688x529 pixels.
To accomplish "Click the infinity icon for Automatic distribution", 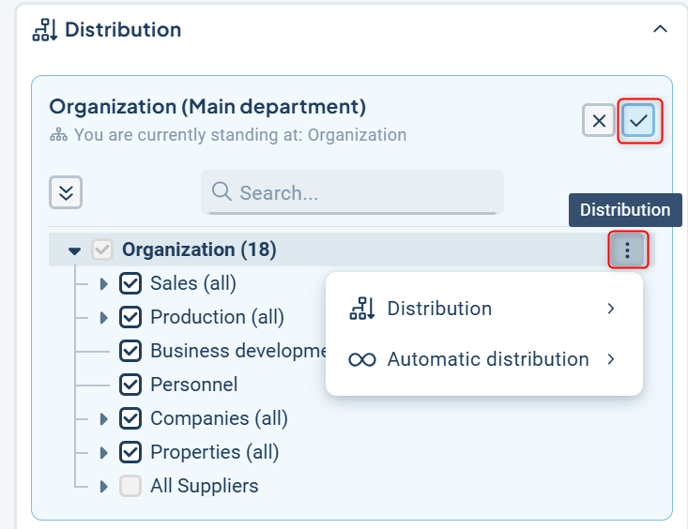I will 362,359.
